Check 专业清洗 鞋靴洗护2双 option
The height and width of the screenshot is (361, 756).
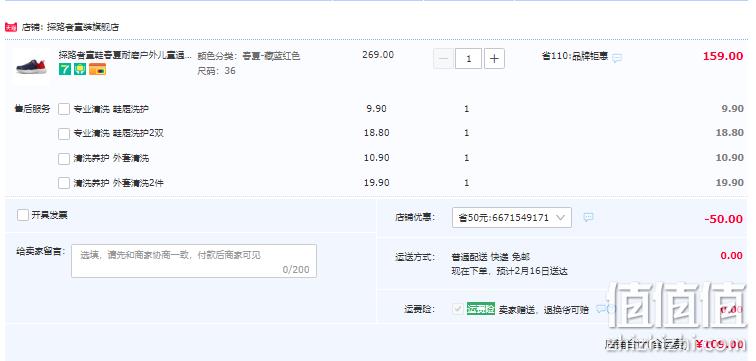[64, 134]
